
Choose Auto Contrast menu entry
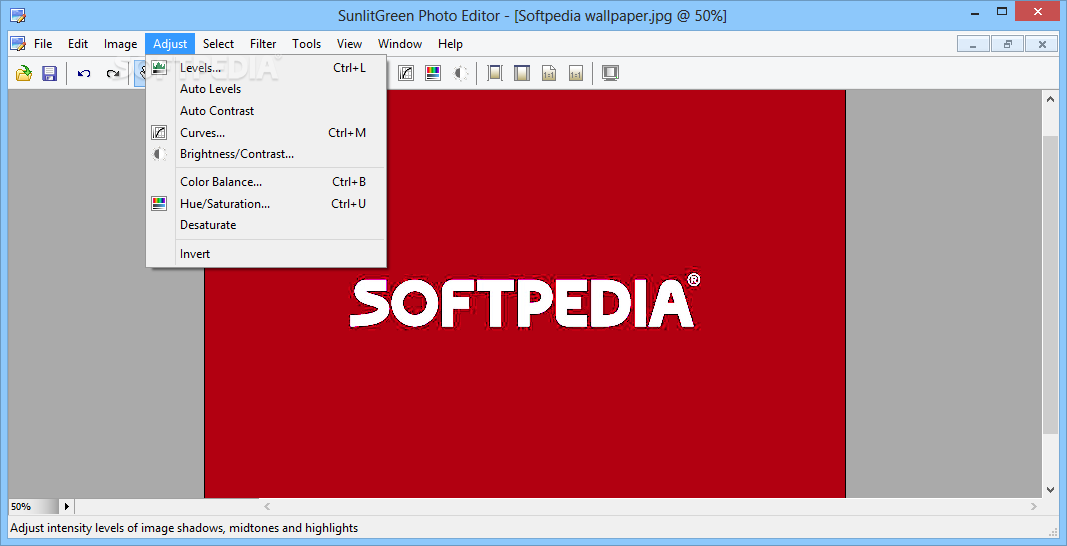click(266, 111)
